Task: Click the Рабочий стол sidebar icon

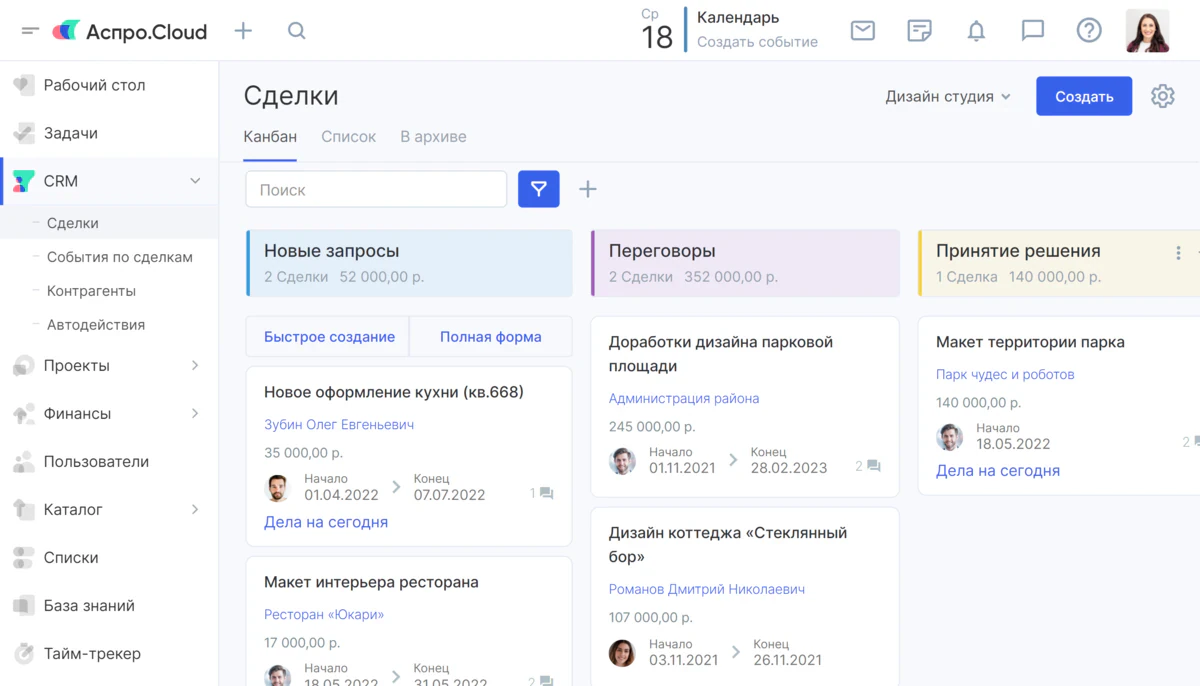Action: (24, 86)
